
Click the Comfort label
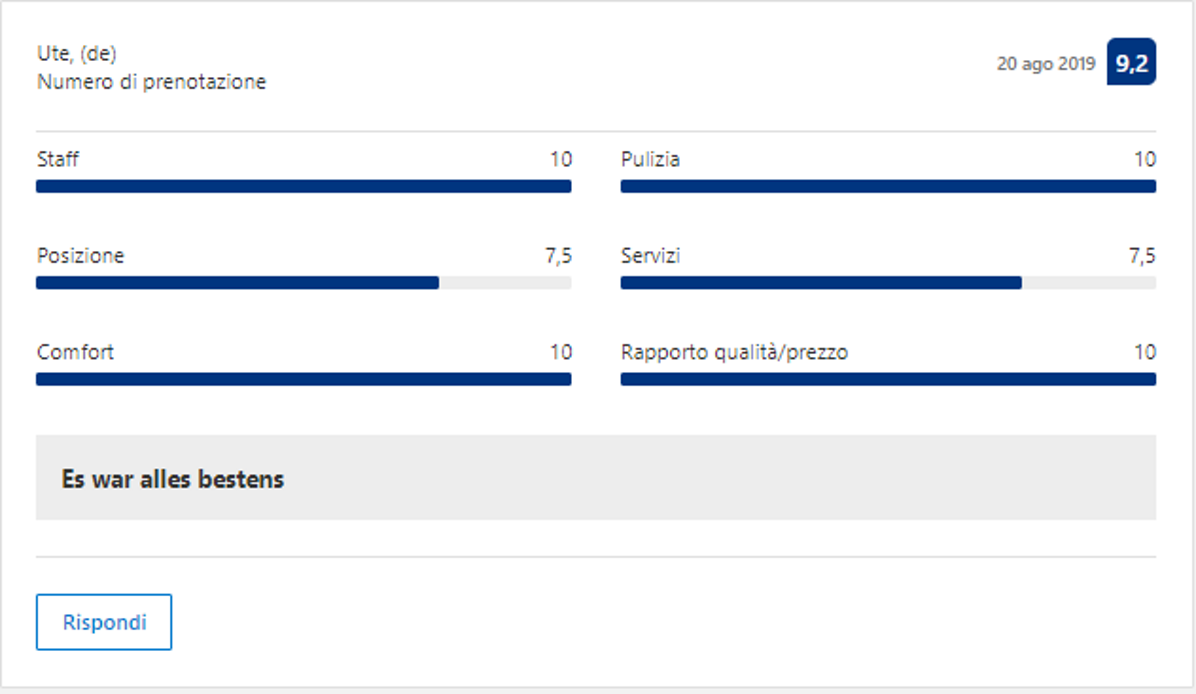(75, 352)
